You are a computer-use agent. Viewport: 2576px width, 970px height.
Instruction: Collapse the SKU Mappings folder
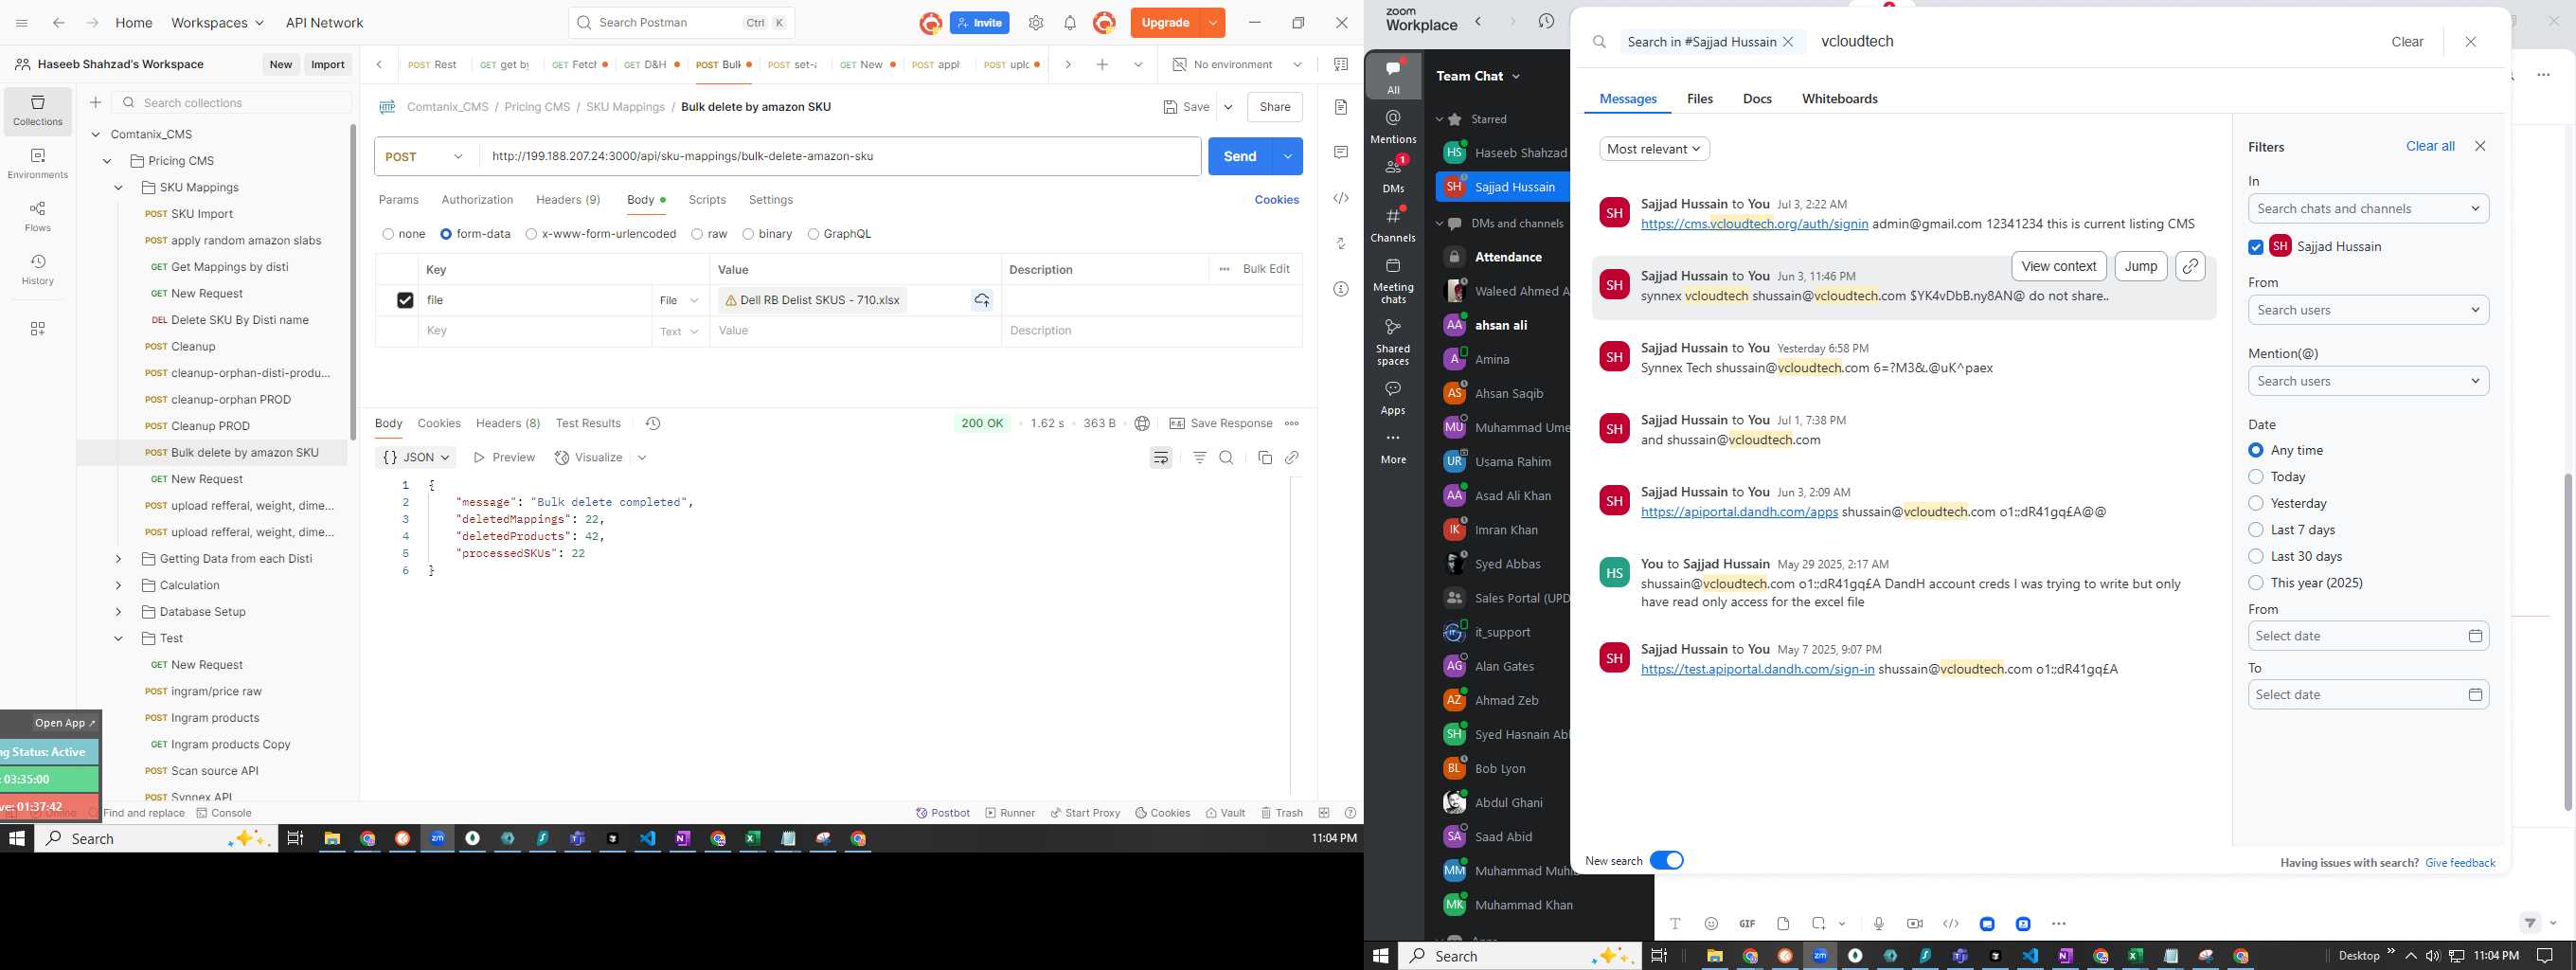118,187
